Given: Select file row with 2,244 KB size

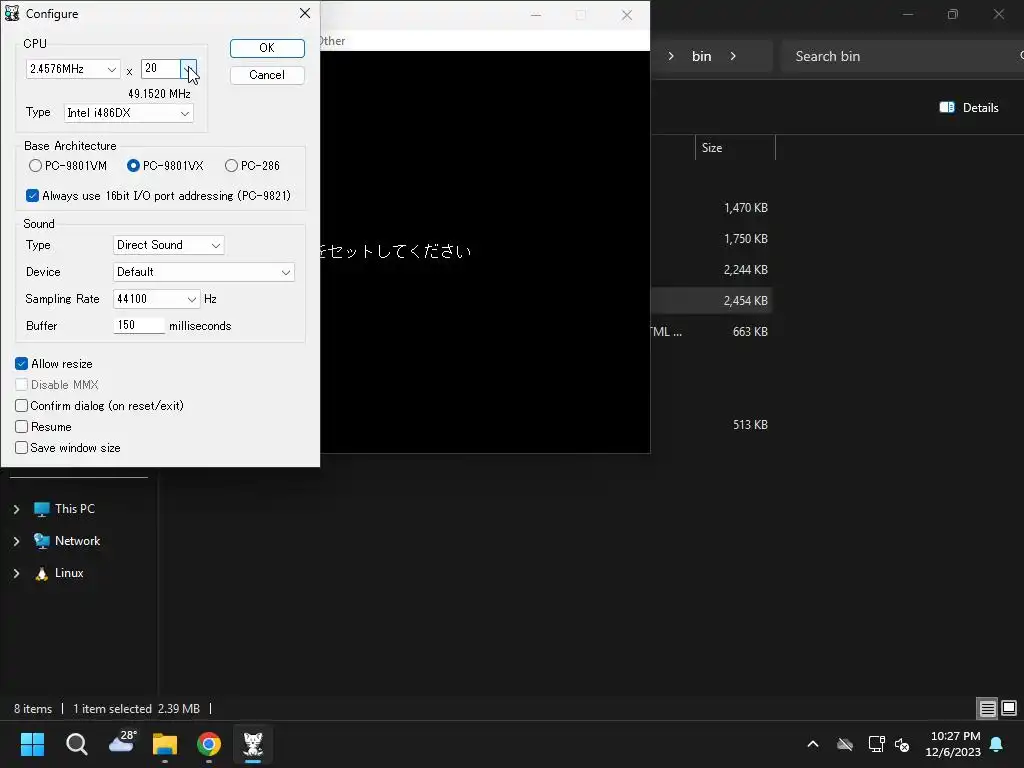Looking at the screenshot, I should (711, 270).
